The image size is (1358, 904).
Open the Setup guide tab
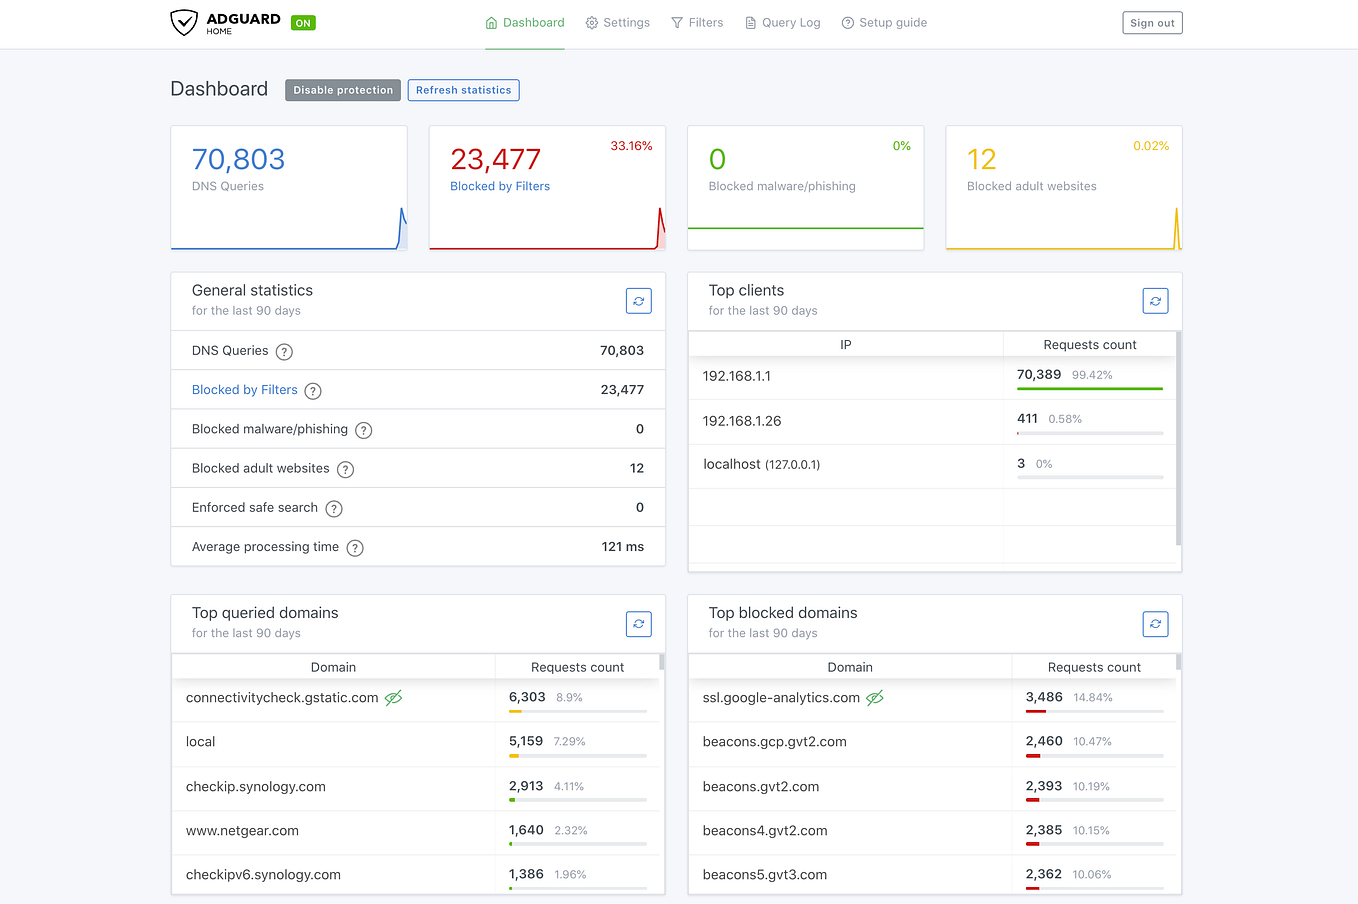tap(884, 23)
